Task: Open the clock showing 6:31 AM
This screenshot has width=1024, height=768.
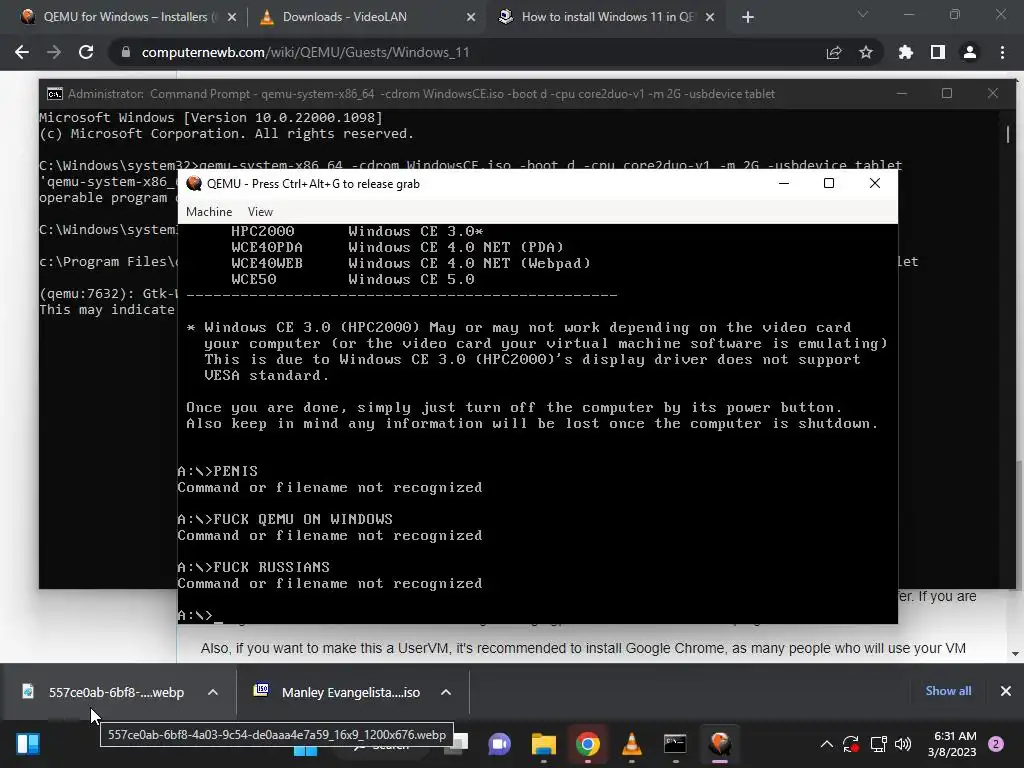Action: [x=952, y=744]
